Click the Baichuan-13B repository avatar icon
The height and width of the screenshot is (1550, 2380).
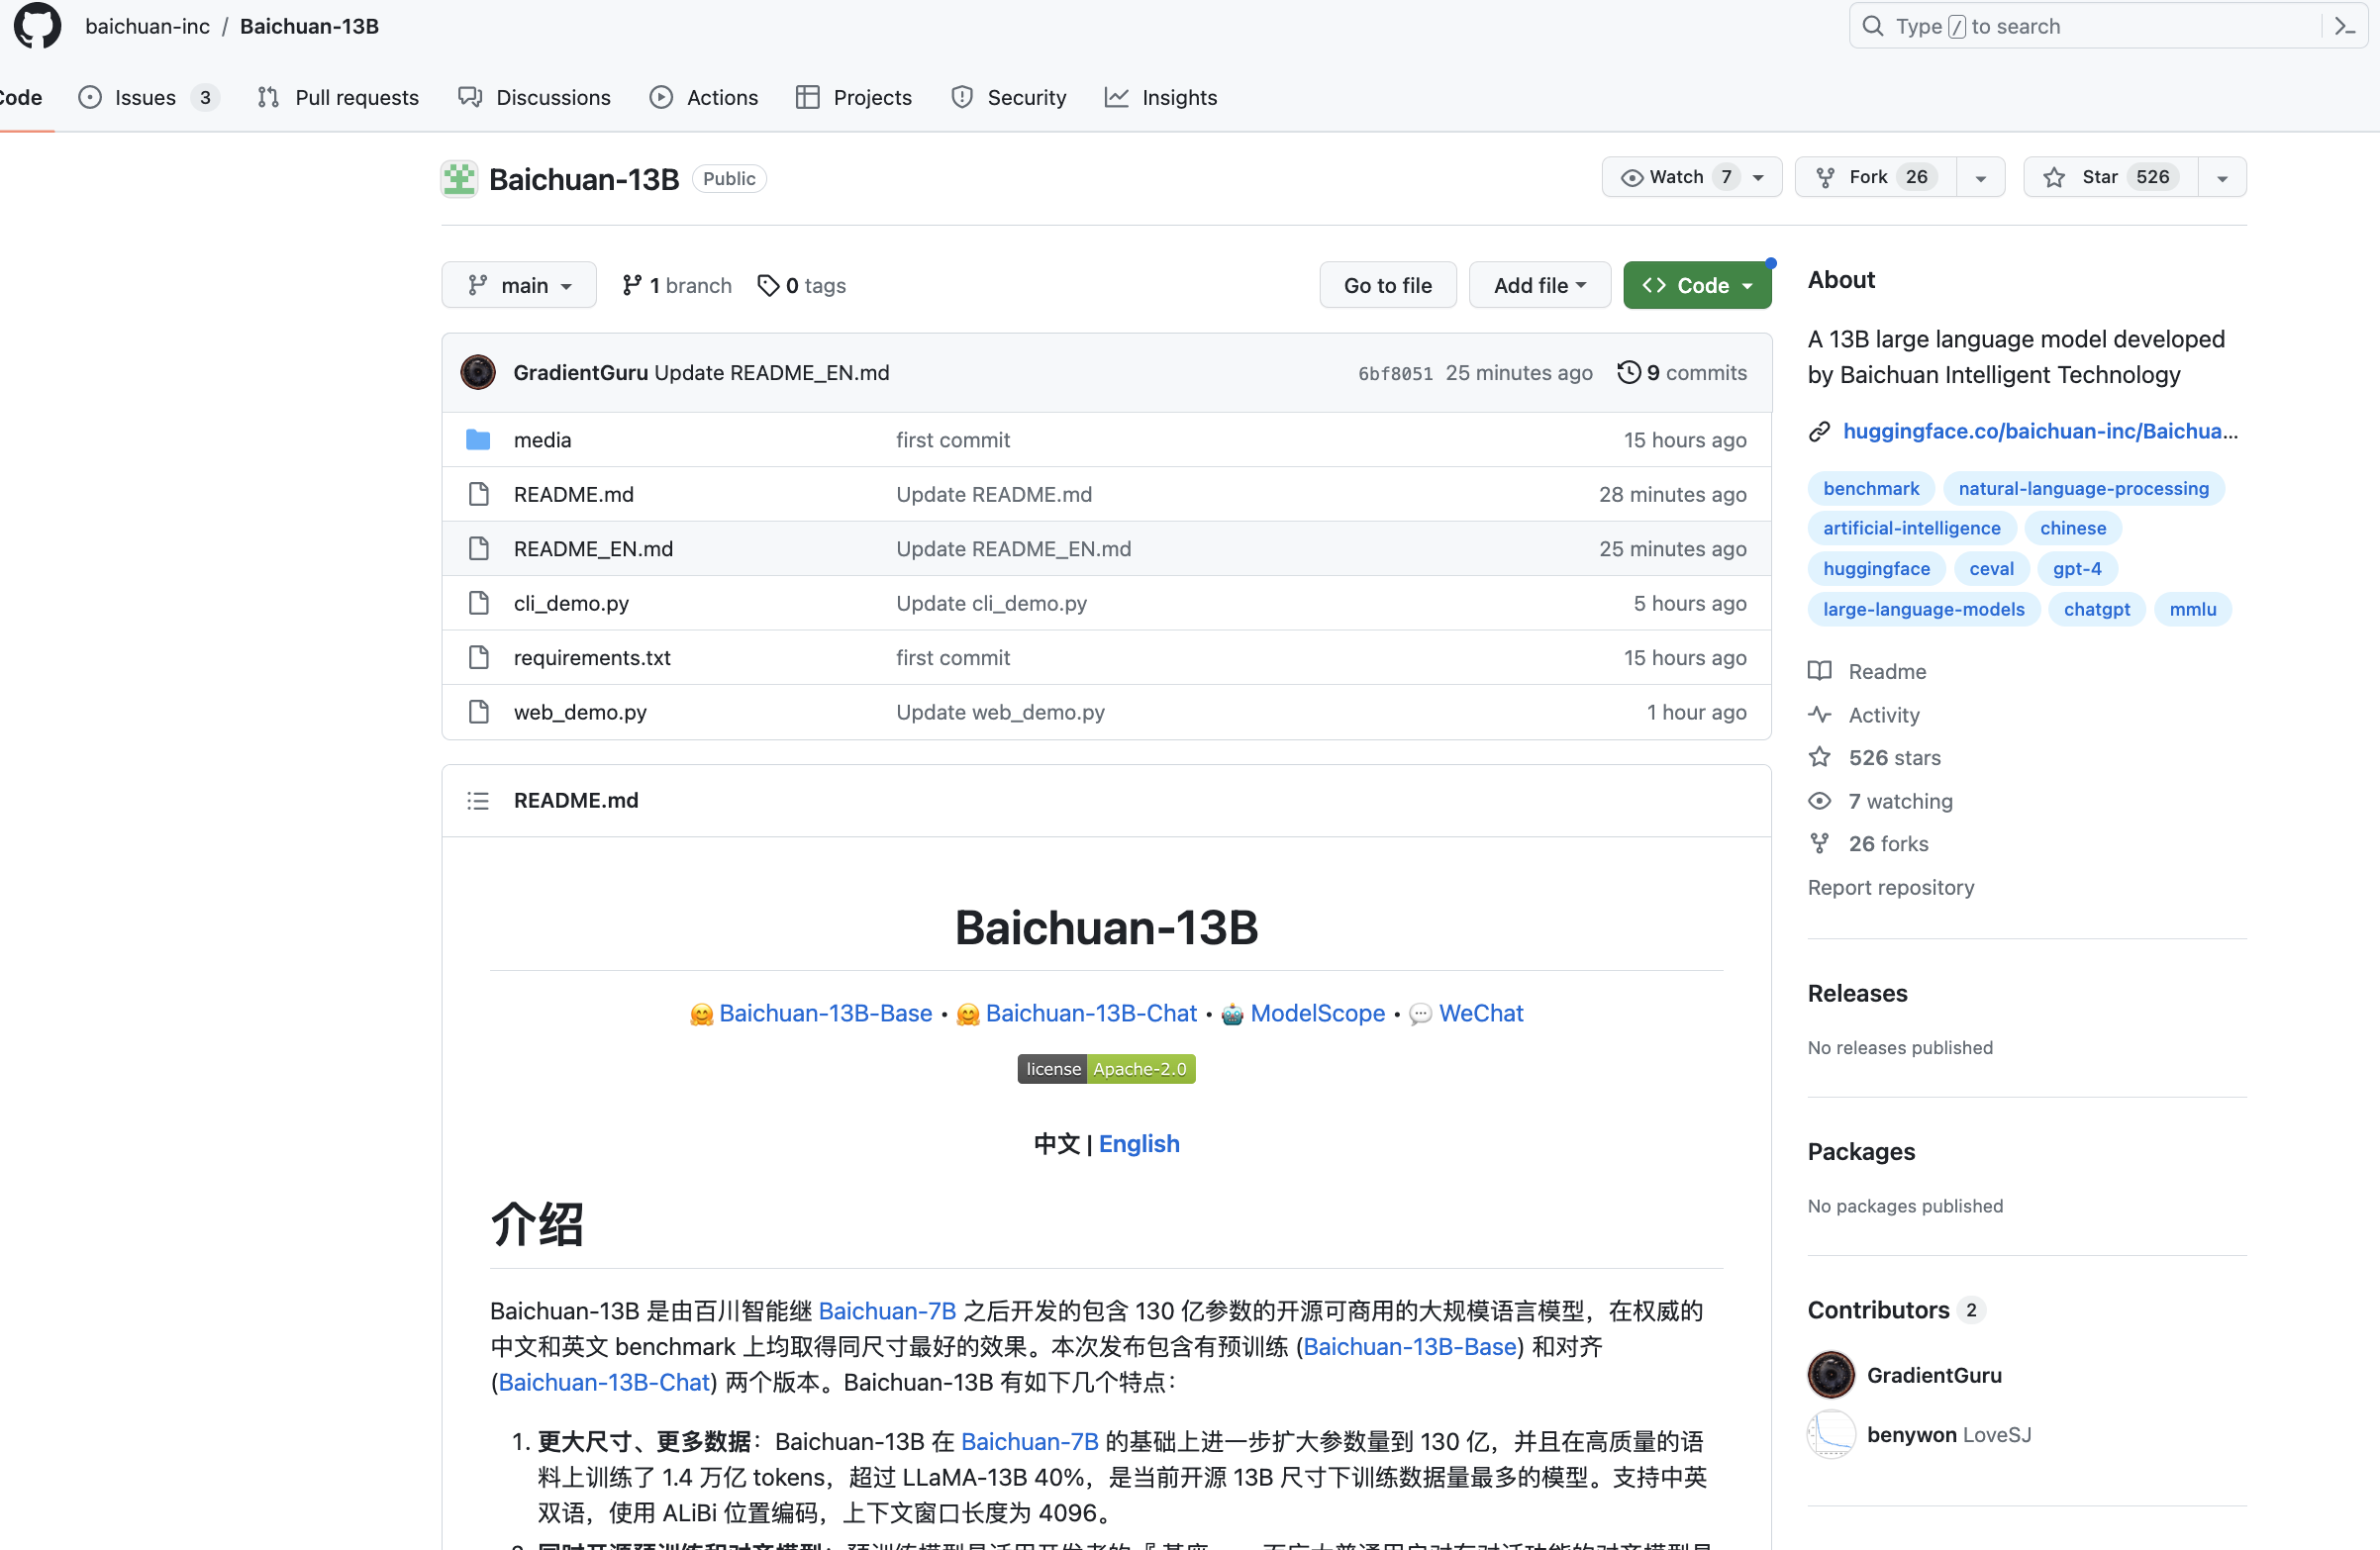click(459, 179)
